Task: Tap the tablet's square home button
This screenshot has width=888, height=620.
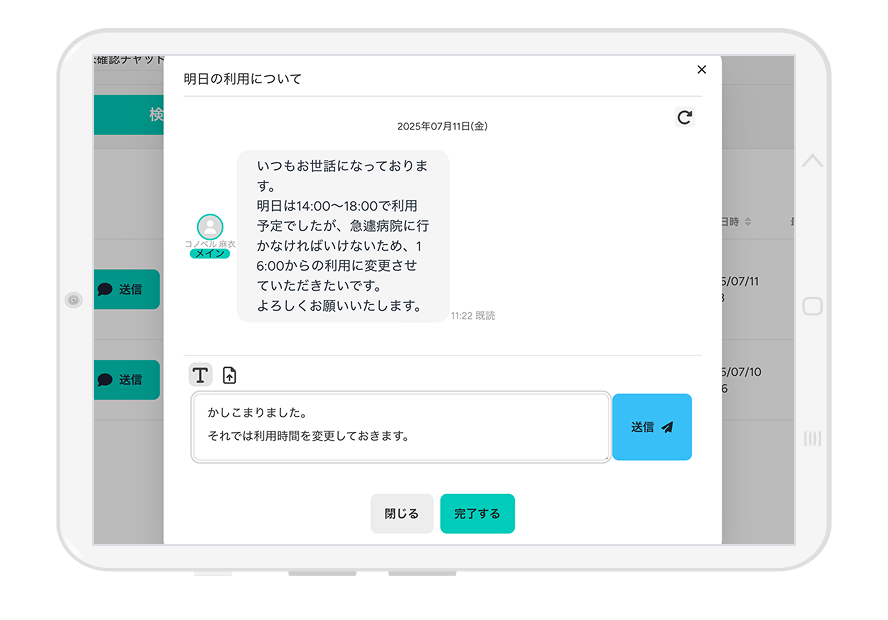Action: tap(812, 307)
